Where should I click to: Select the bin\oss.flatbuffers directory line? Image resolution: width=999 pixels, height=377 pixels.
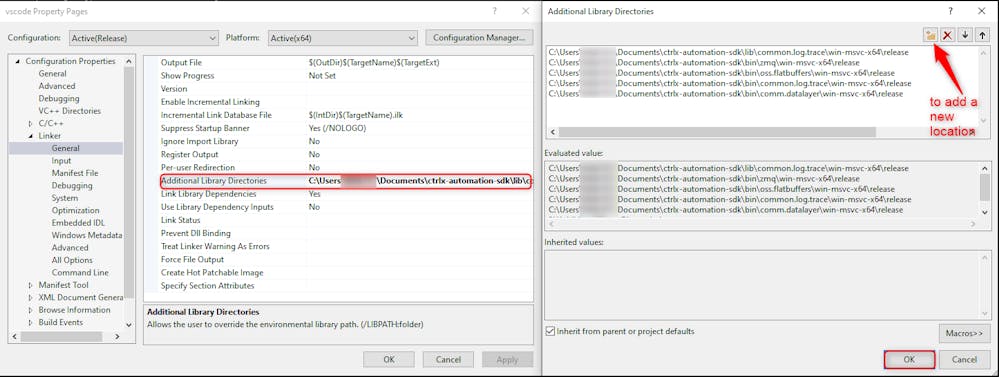tap(721, 73)
